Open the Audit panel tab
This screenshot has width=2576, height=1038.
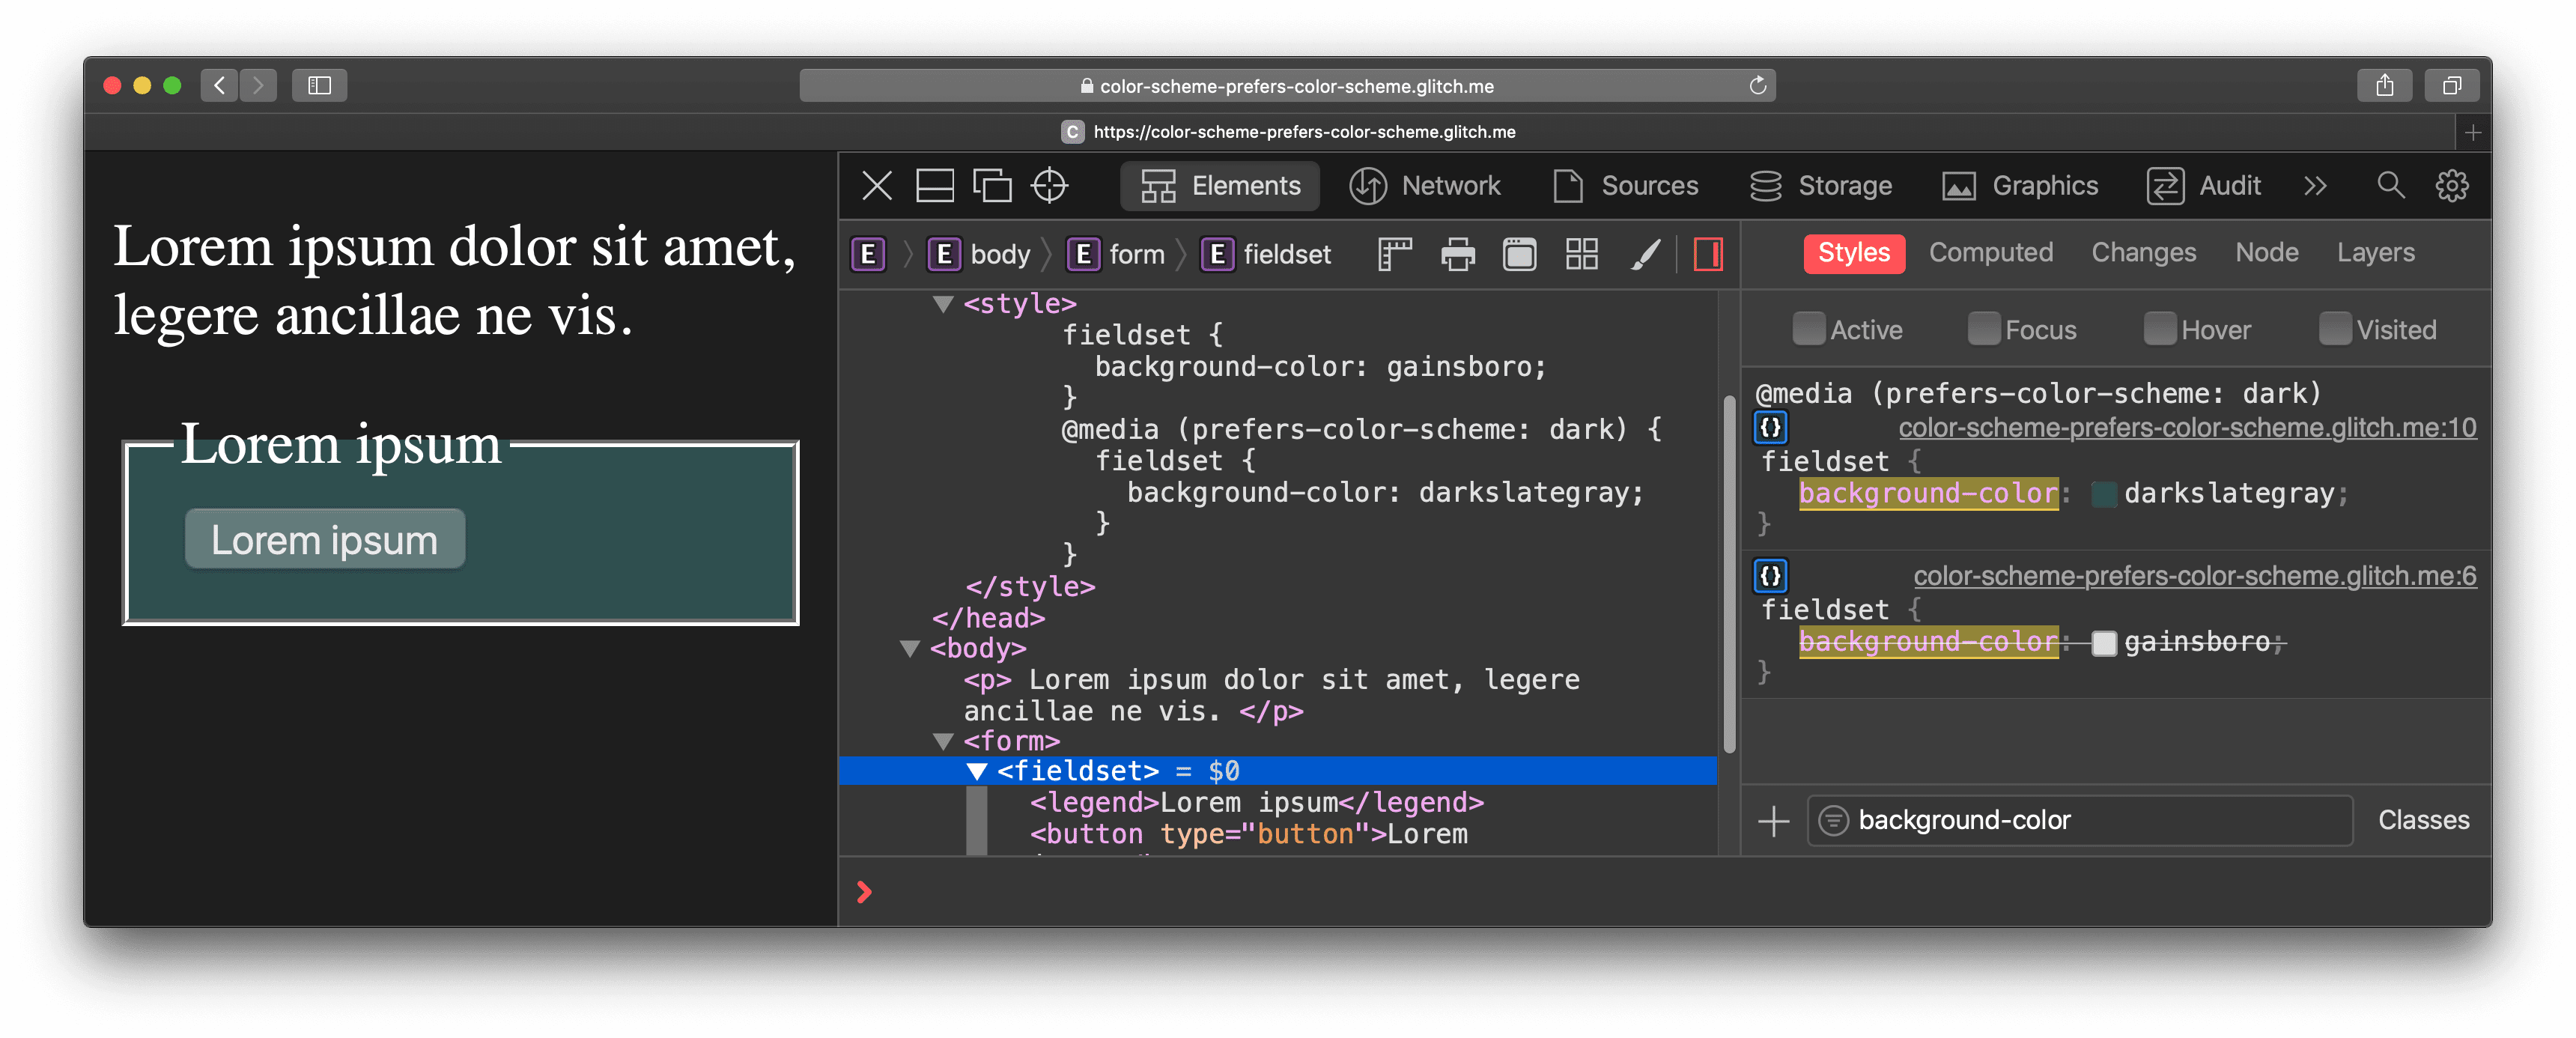point(2229,186)
